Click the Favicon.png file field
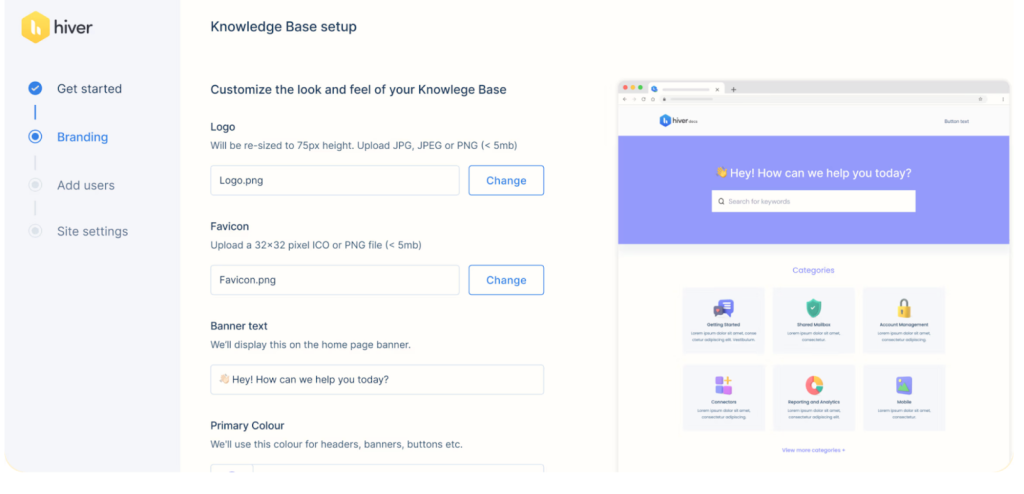This screenshot has width=1024, height=494. click(335, 280)
